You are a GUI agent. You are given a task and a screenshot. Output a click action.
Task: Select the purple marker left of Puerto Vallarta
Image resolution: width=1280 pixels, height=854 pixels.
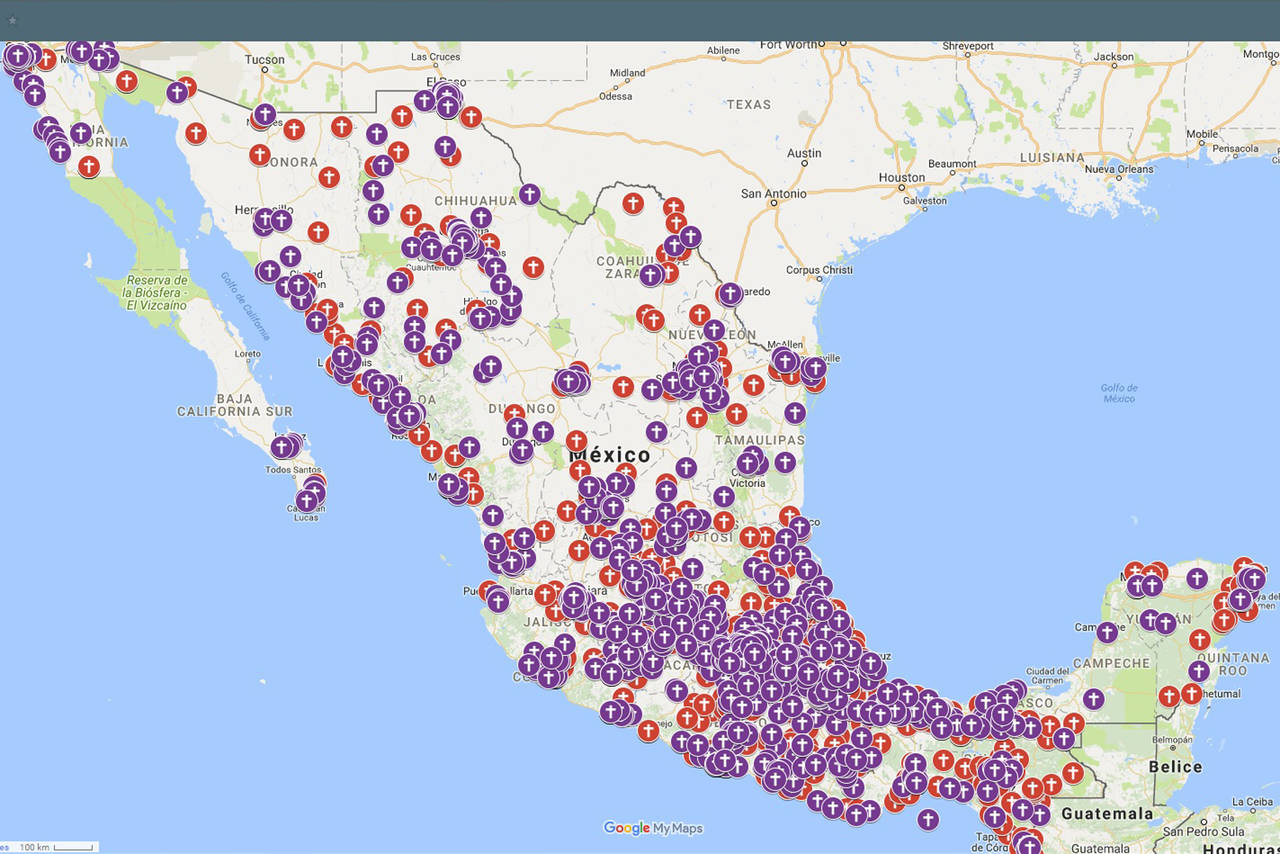498,600
